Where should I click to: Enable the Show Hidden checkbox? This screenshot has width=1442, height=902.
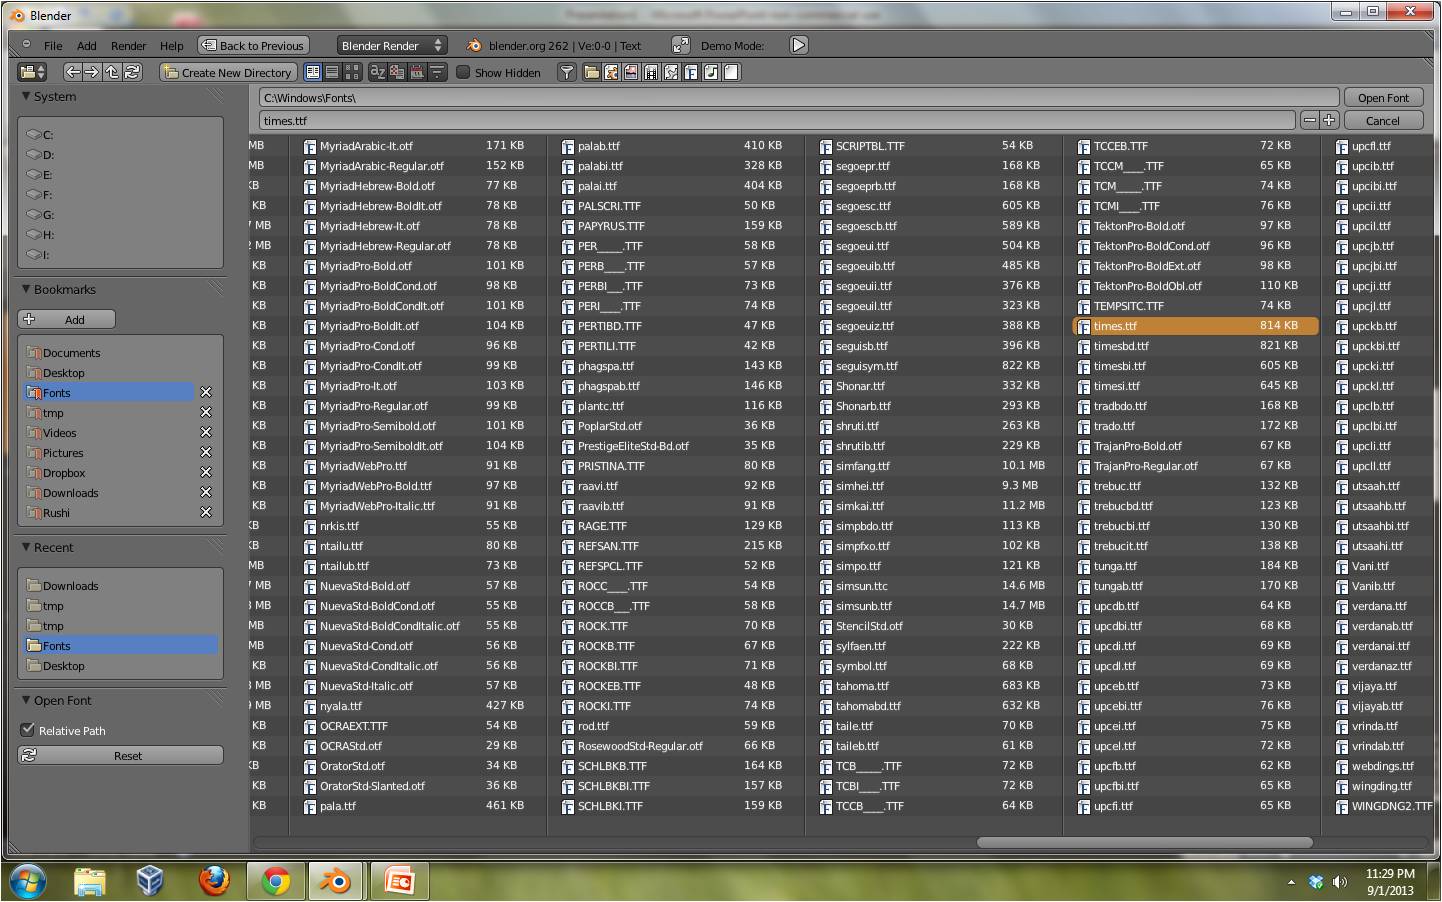click(x=463, y=72)
